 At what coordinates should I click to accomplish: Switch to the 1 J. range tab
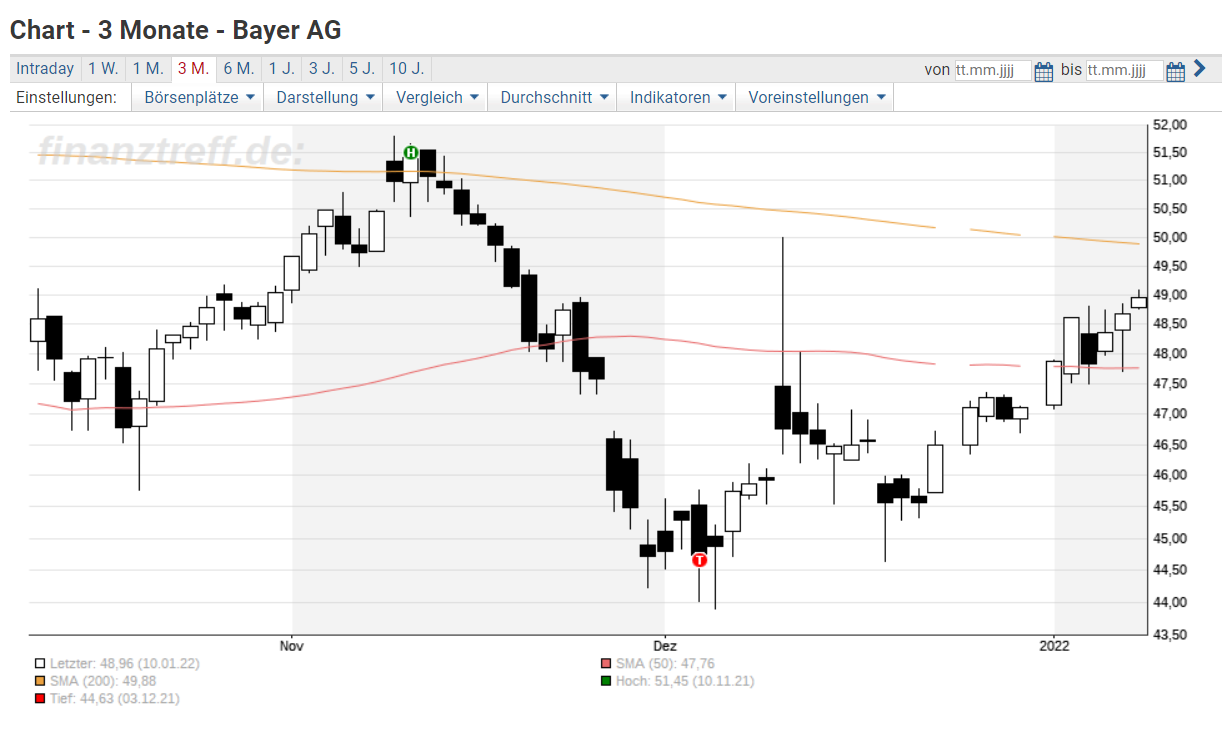click(x=282, y=69)
